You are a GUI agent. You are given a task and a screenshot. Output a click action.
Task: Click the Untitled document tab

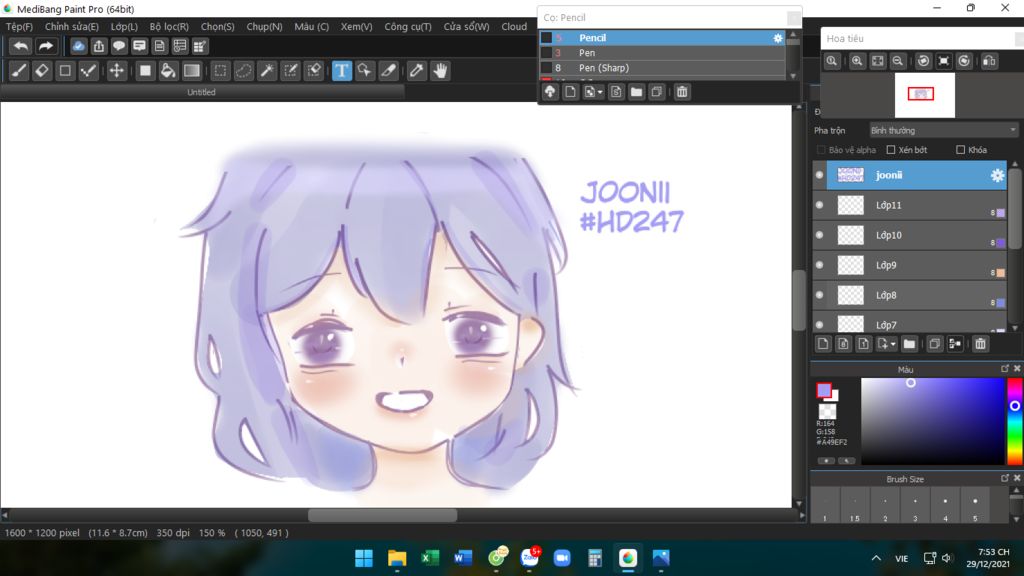[201, 93]
